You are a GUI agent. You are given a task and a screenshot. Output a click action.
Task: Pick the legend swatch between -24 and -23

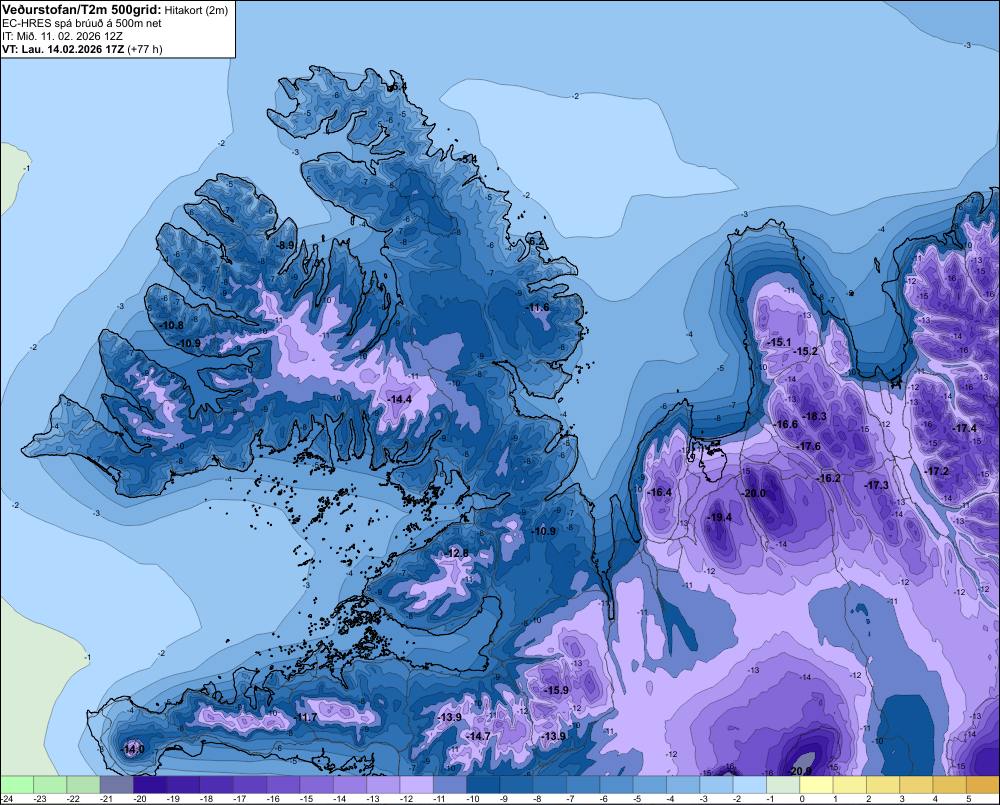(17, 784)
